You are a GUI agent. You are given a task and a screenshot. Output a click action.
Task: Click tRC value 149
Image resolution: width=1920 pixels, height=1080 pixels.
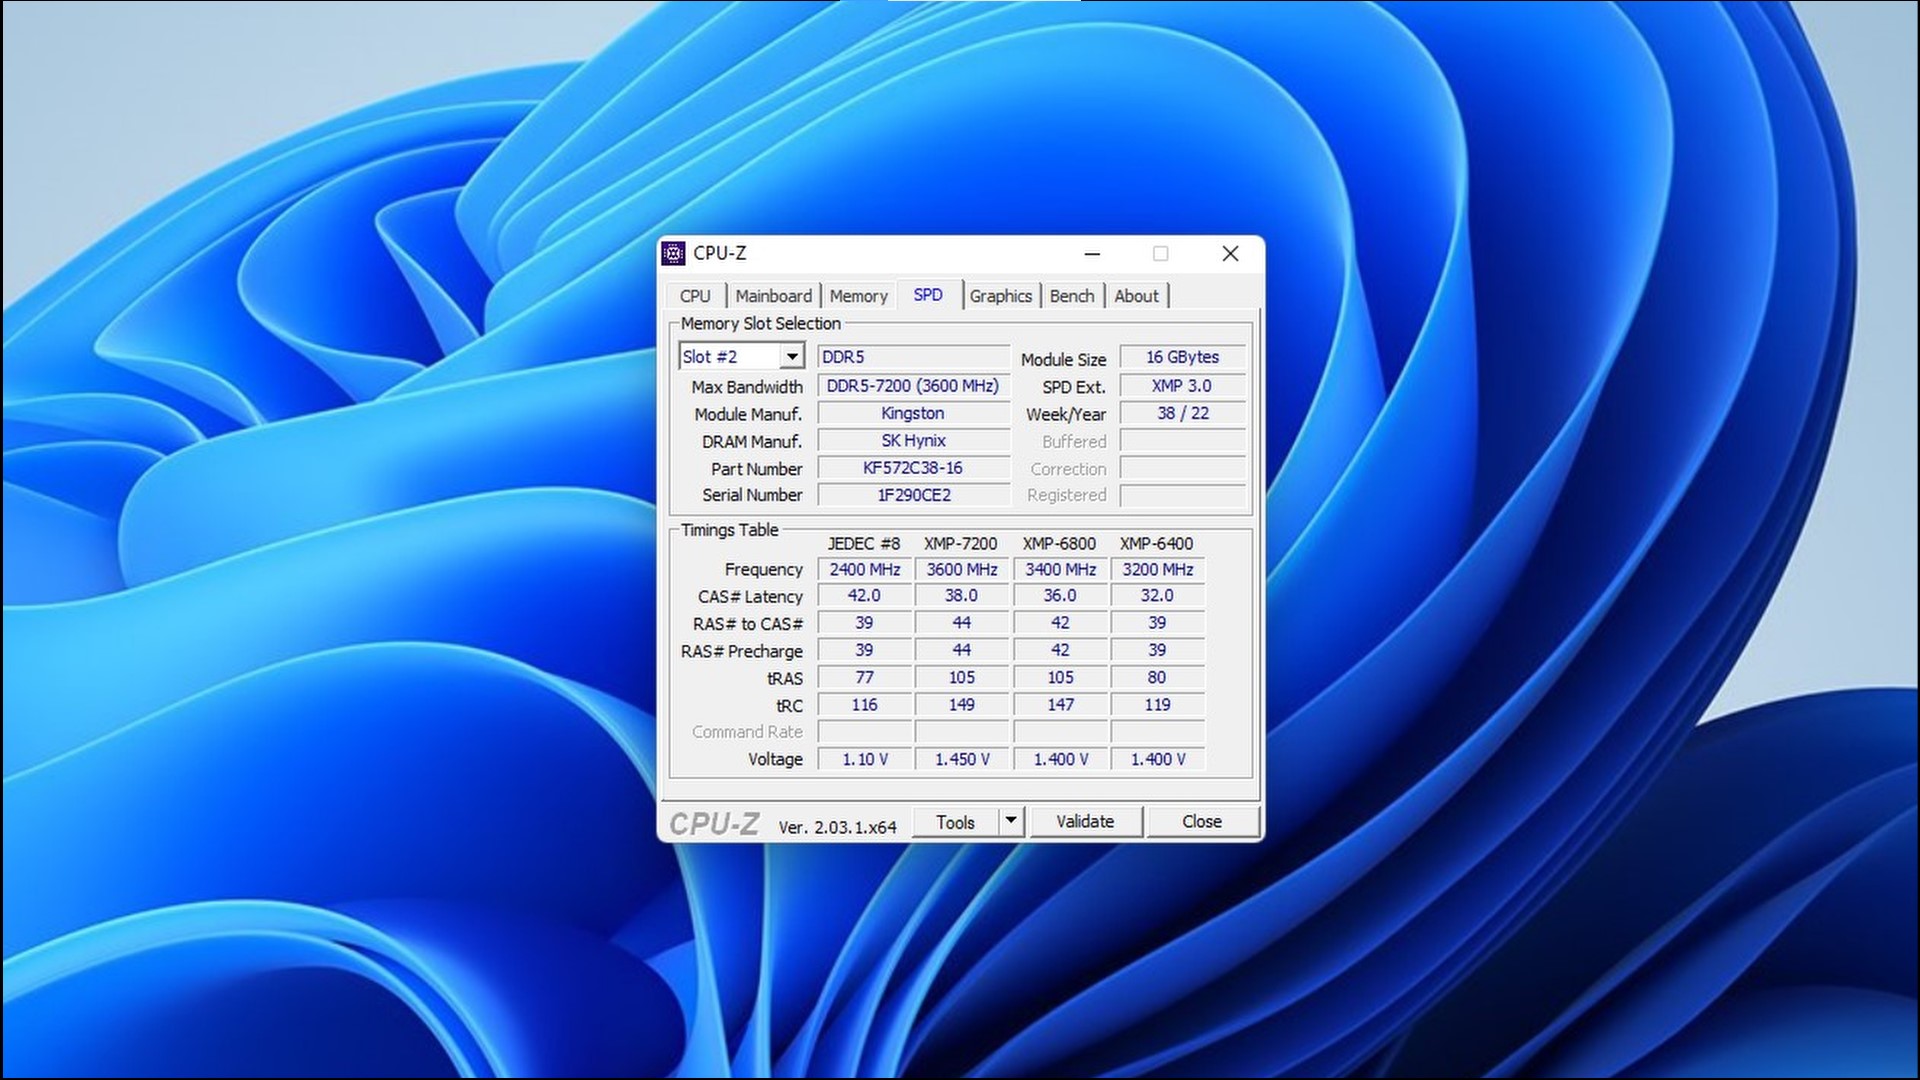(962, 705)
